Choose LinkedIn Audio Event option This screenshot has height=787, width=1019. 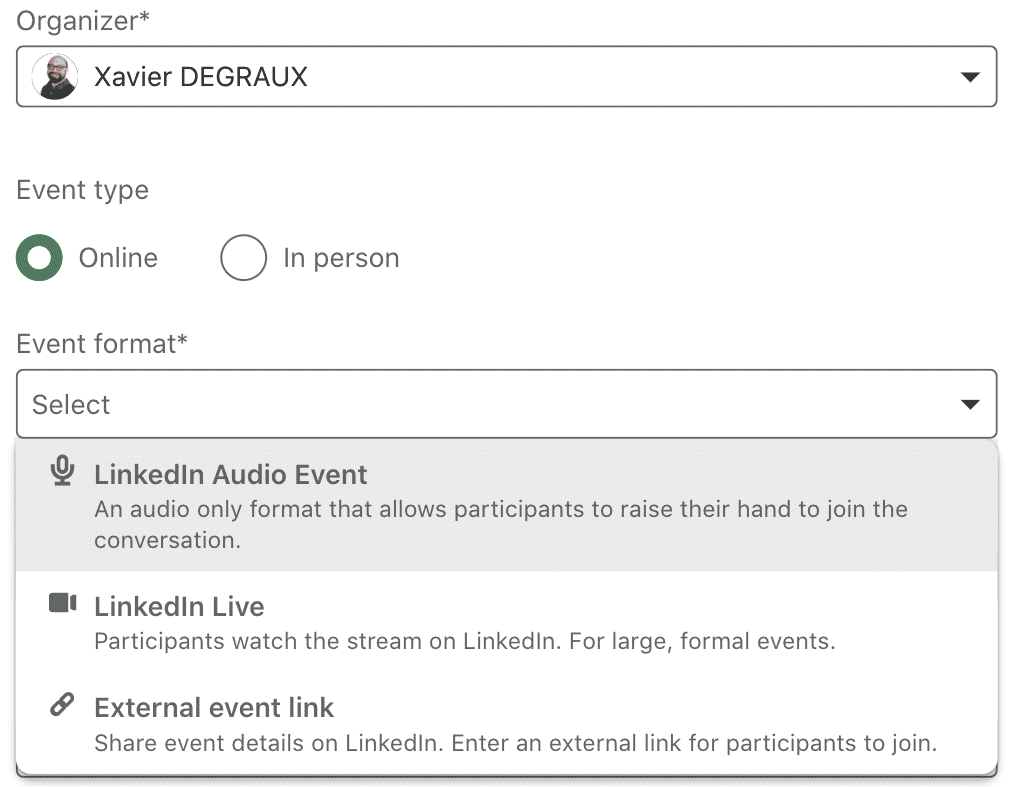point(230,475)
